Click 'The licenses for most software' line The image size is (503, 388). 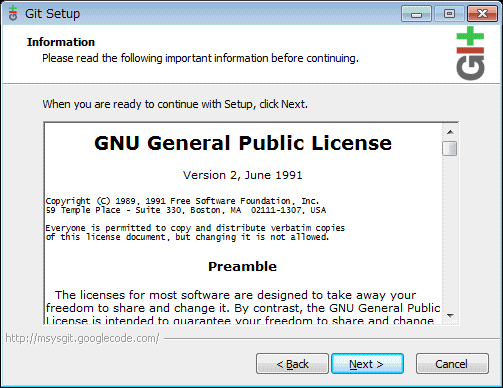click(235, 295)
